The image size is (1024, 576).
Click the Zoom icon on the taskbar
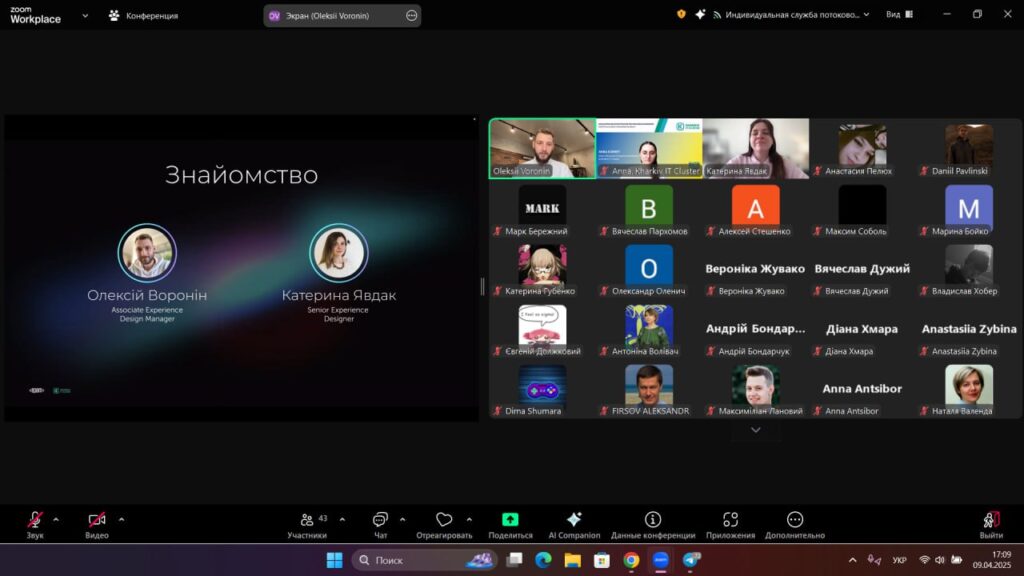click(660, 560)
